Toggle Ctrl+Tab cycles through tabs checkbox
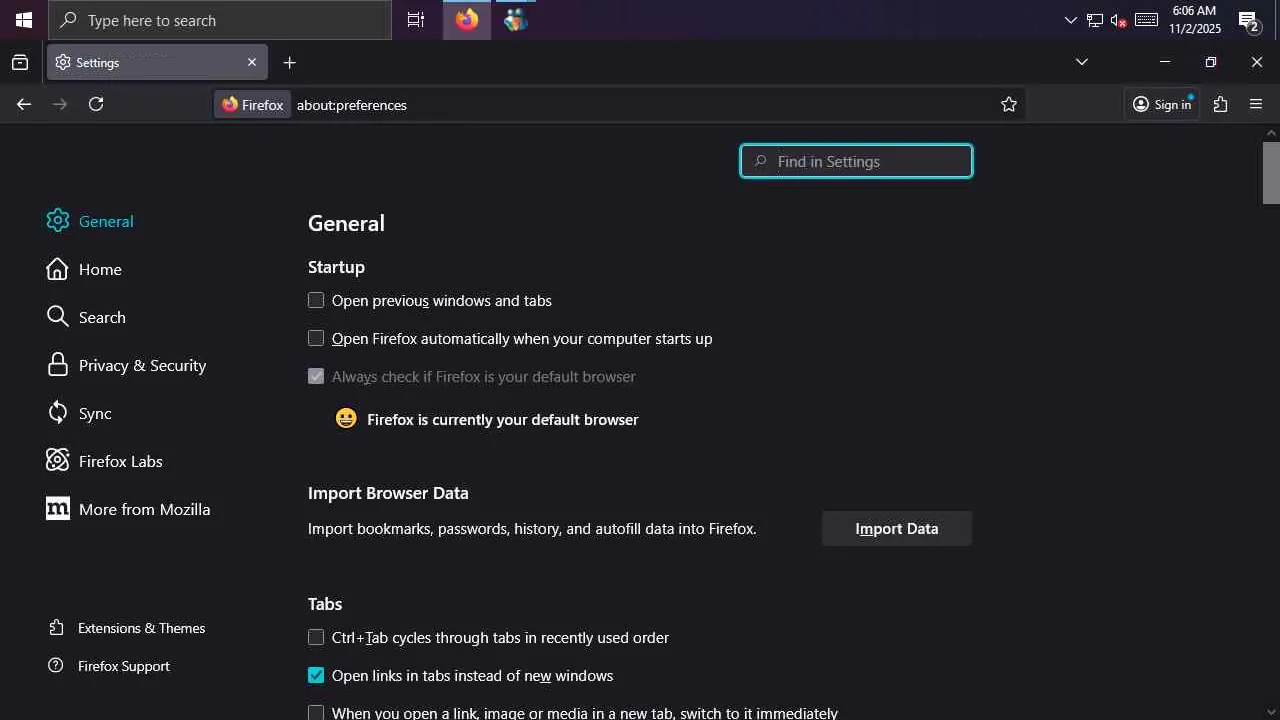1280x720 pixels. 316,637
